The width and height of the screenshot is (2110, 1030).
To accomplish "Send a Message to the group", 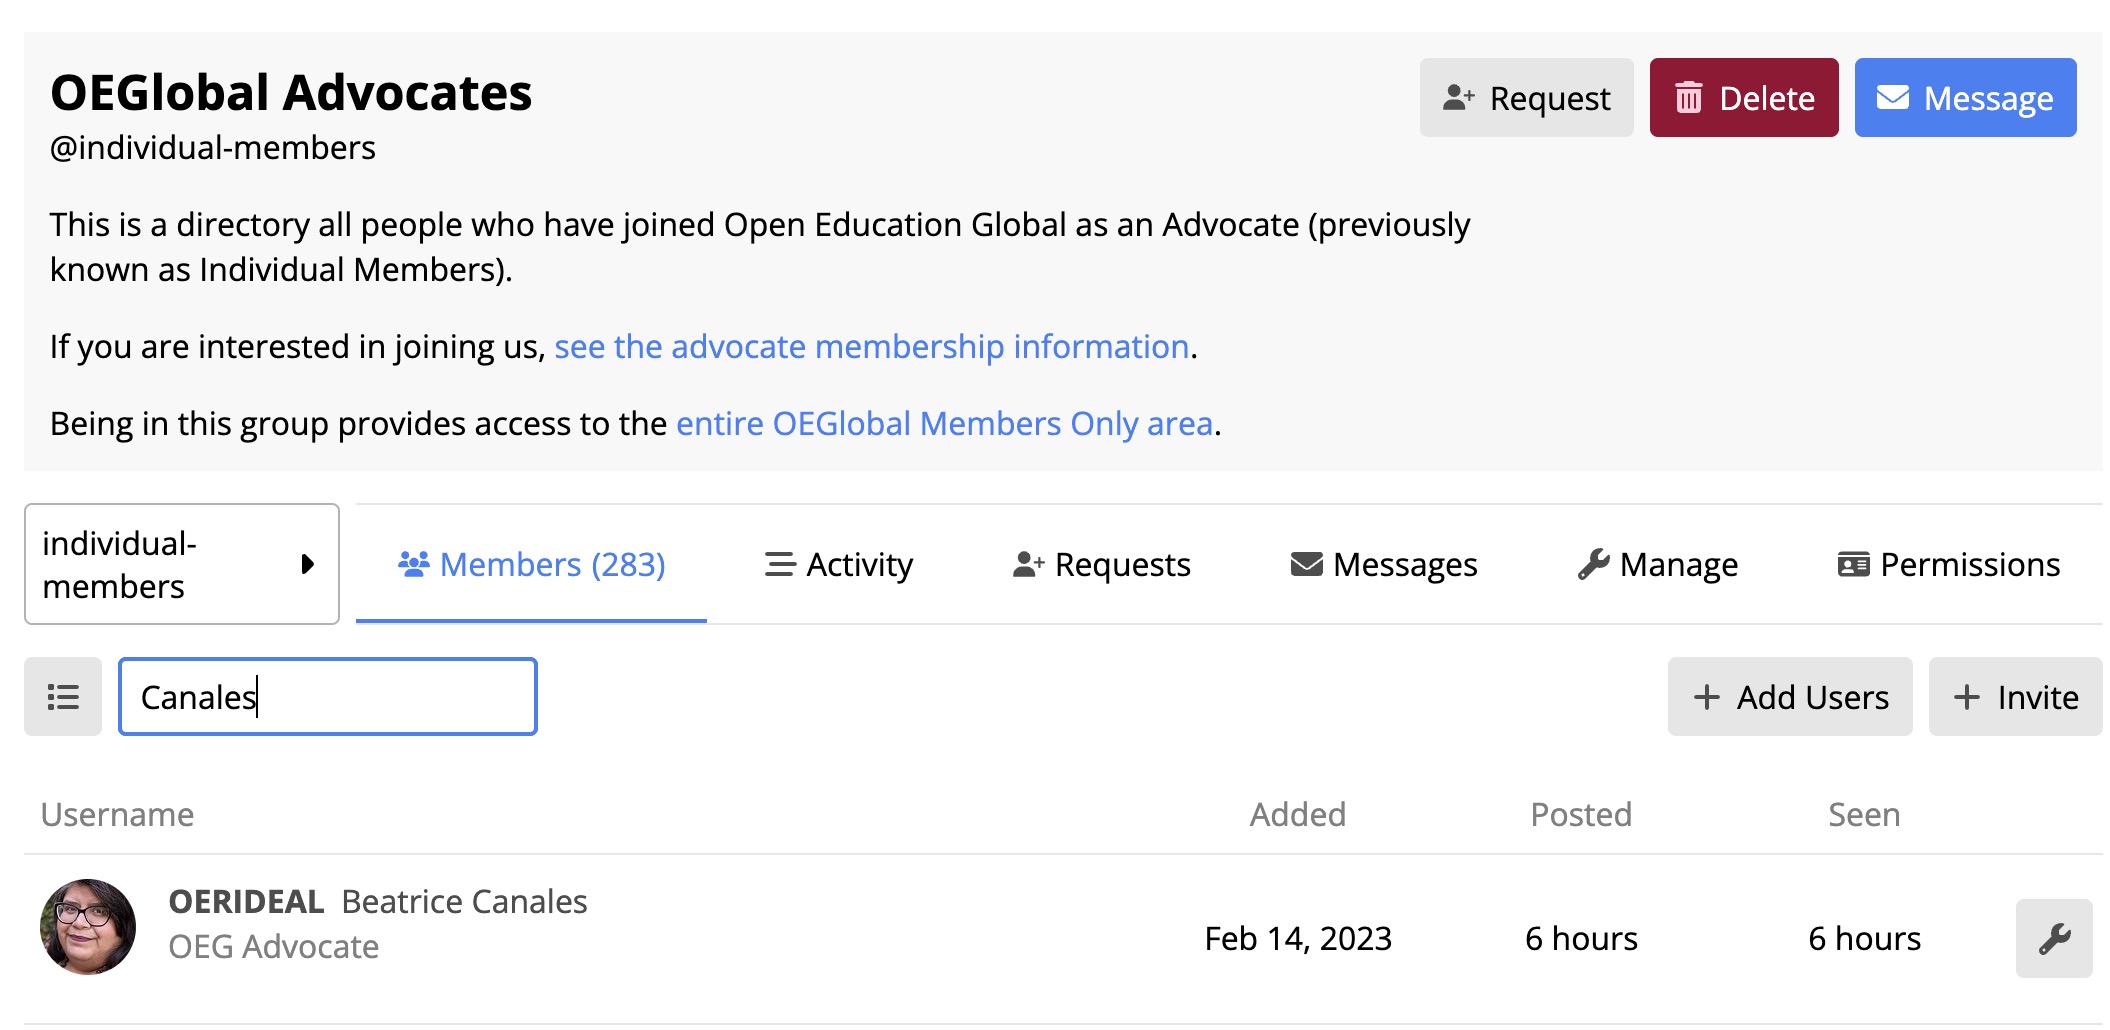I will pos(1964,98).
